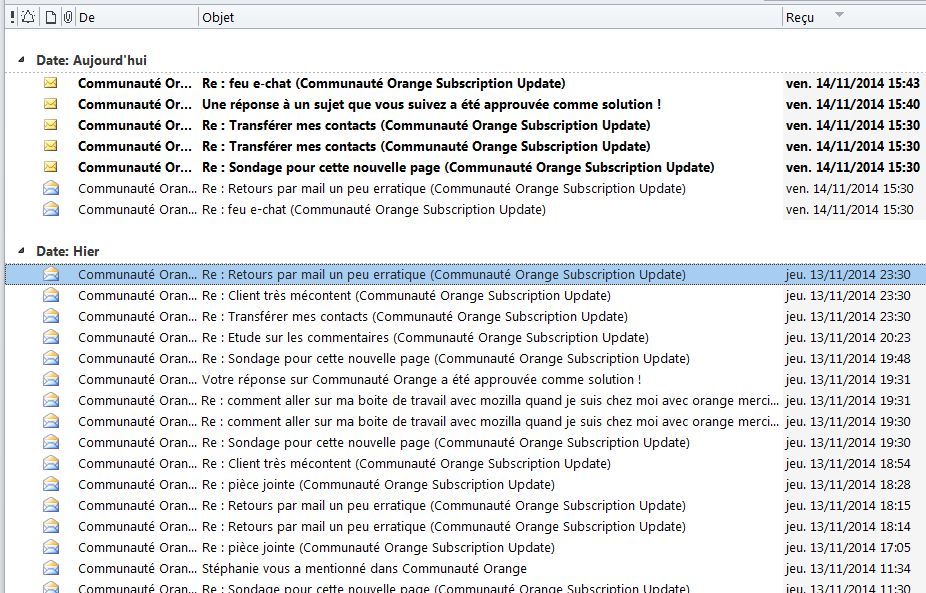Click envelope icon of unread 'Re : Transférer mes contacts'
926x593 pixels.
click(52, 124)
